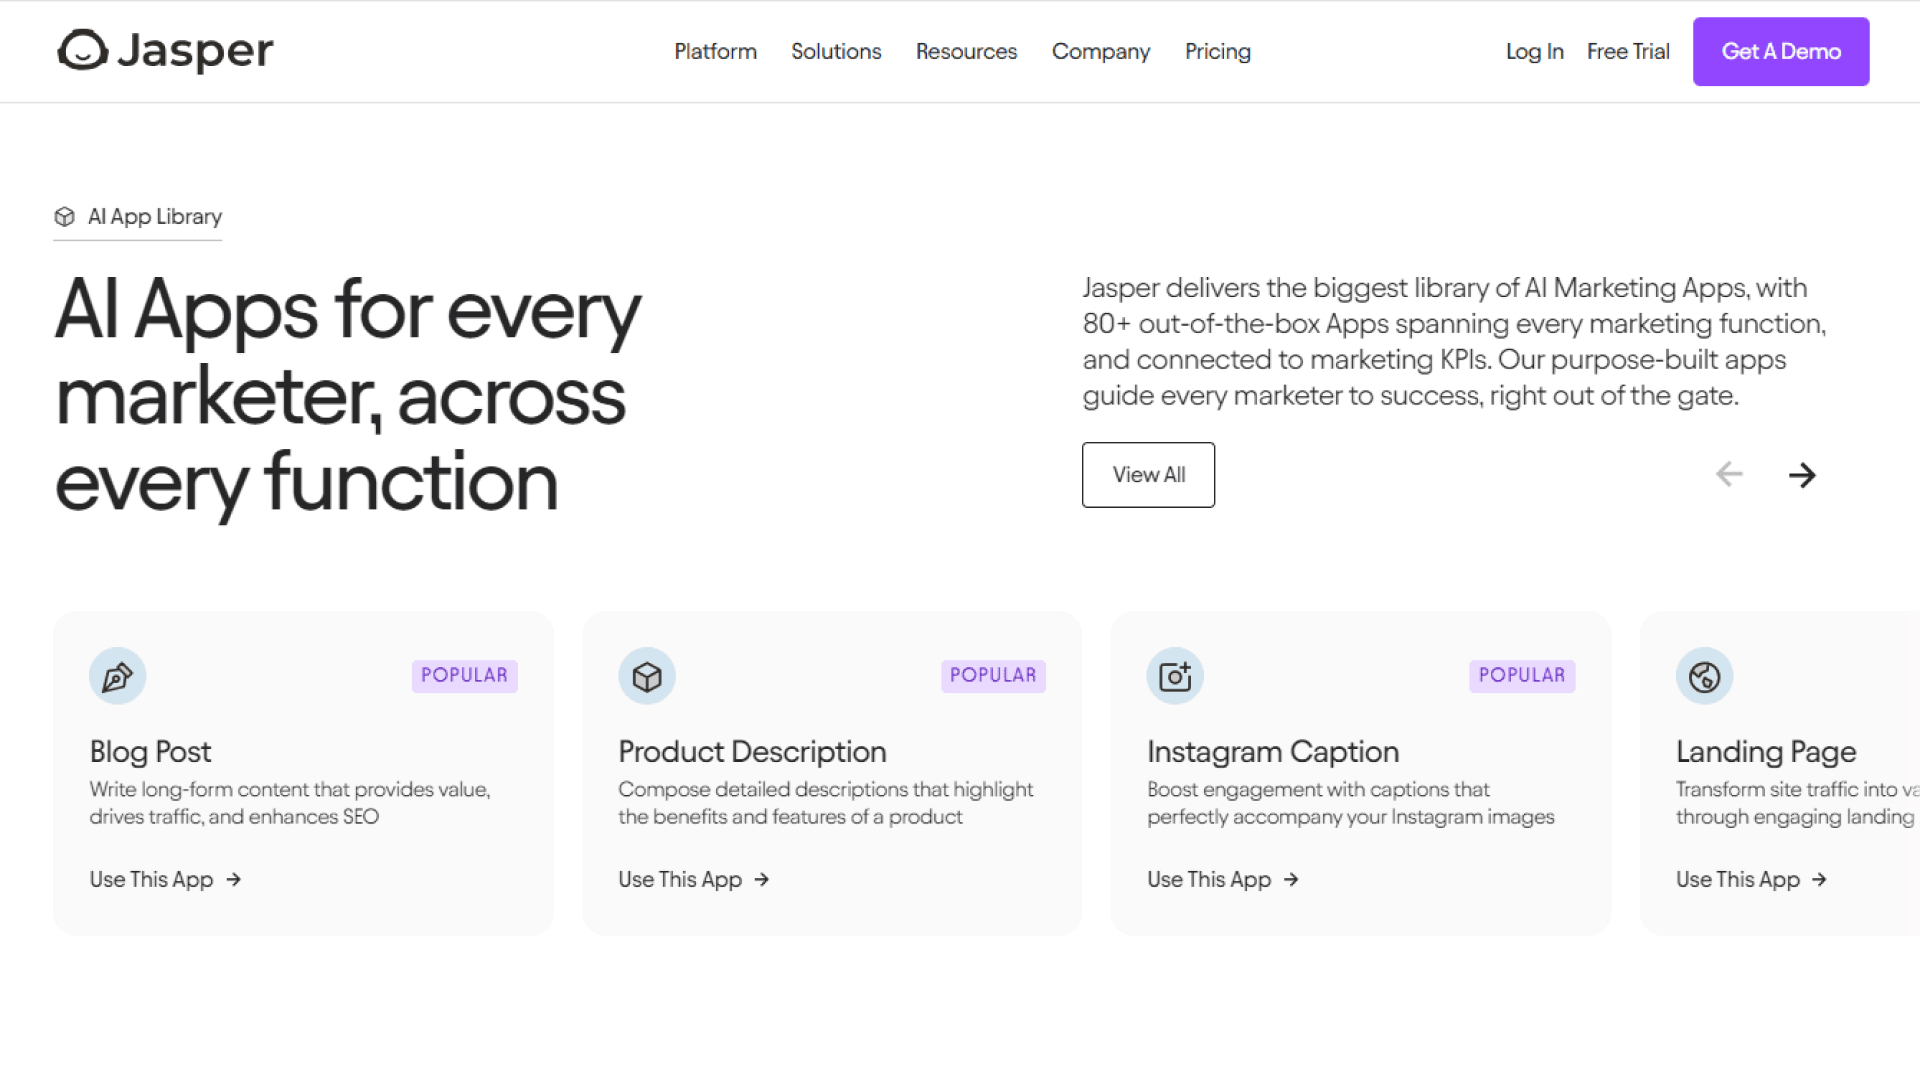The width and height of the screenshot is (1920, 1080).
Task: Click the backward navigation arrow
Action: pos(1727,473)
